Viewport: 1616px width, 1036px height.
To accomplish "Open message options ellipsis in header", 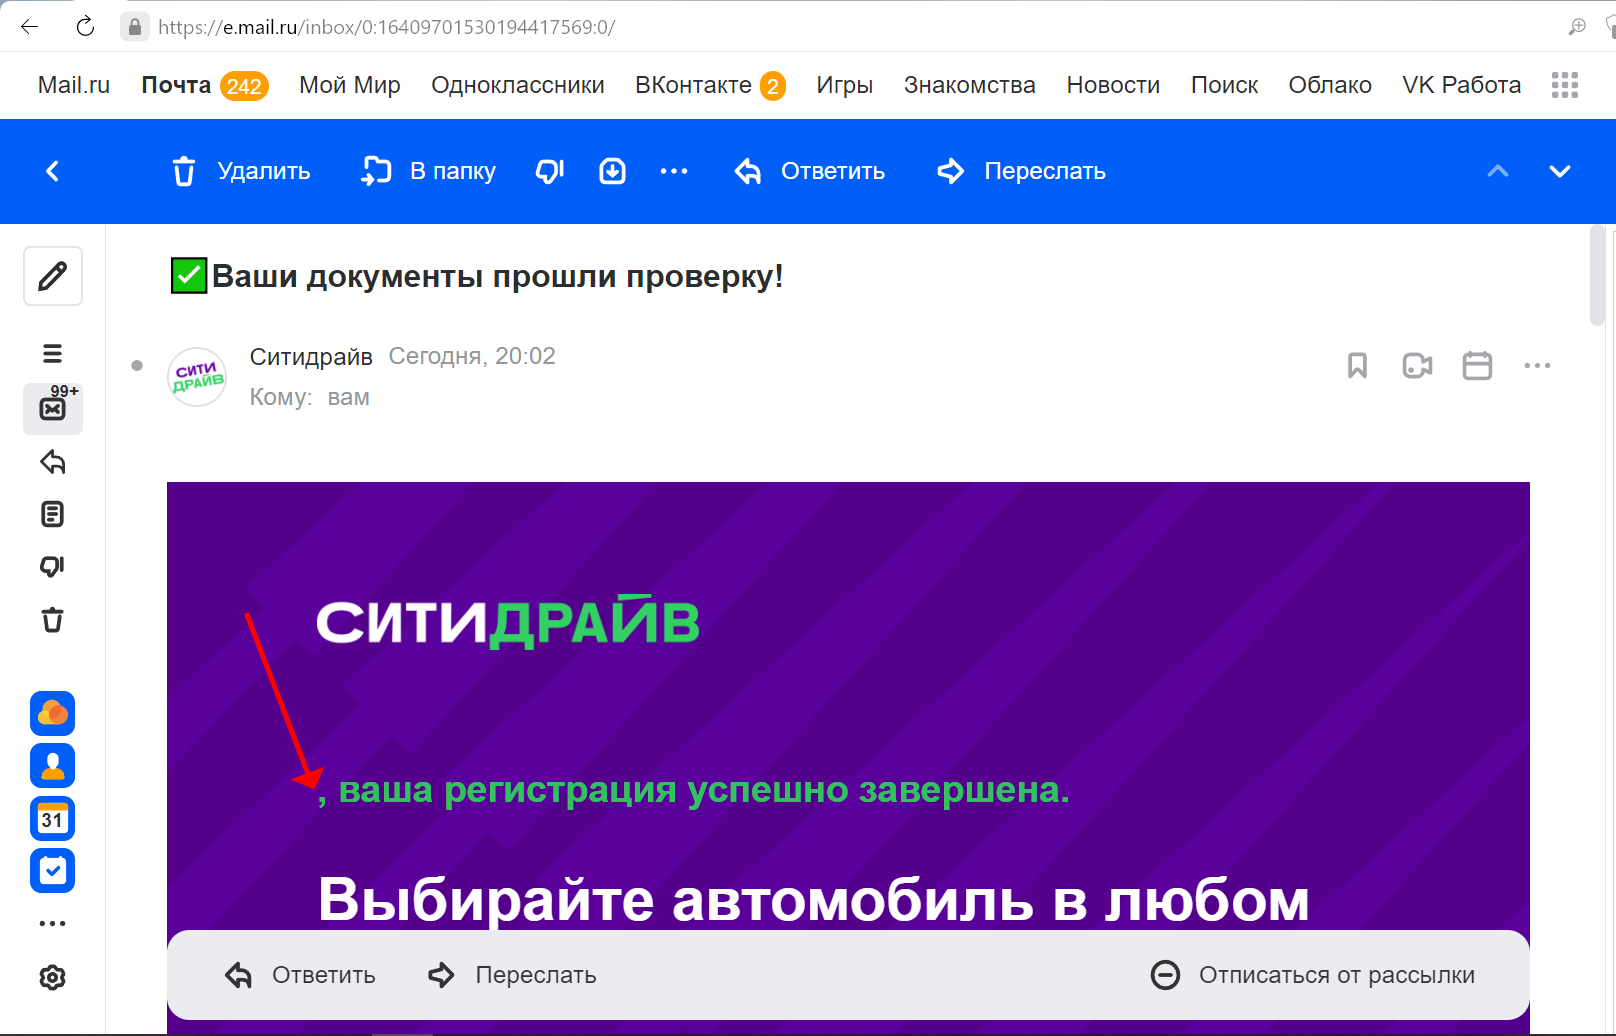I will point(1538,366).
